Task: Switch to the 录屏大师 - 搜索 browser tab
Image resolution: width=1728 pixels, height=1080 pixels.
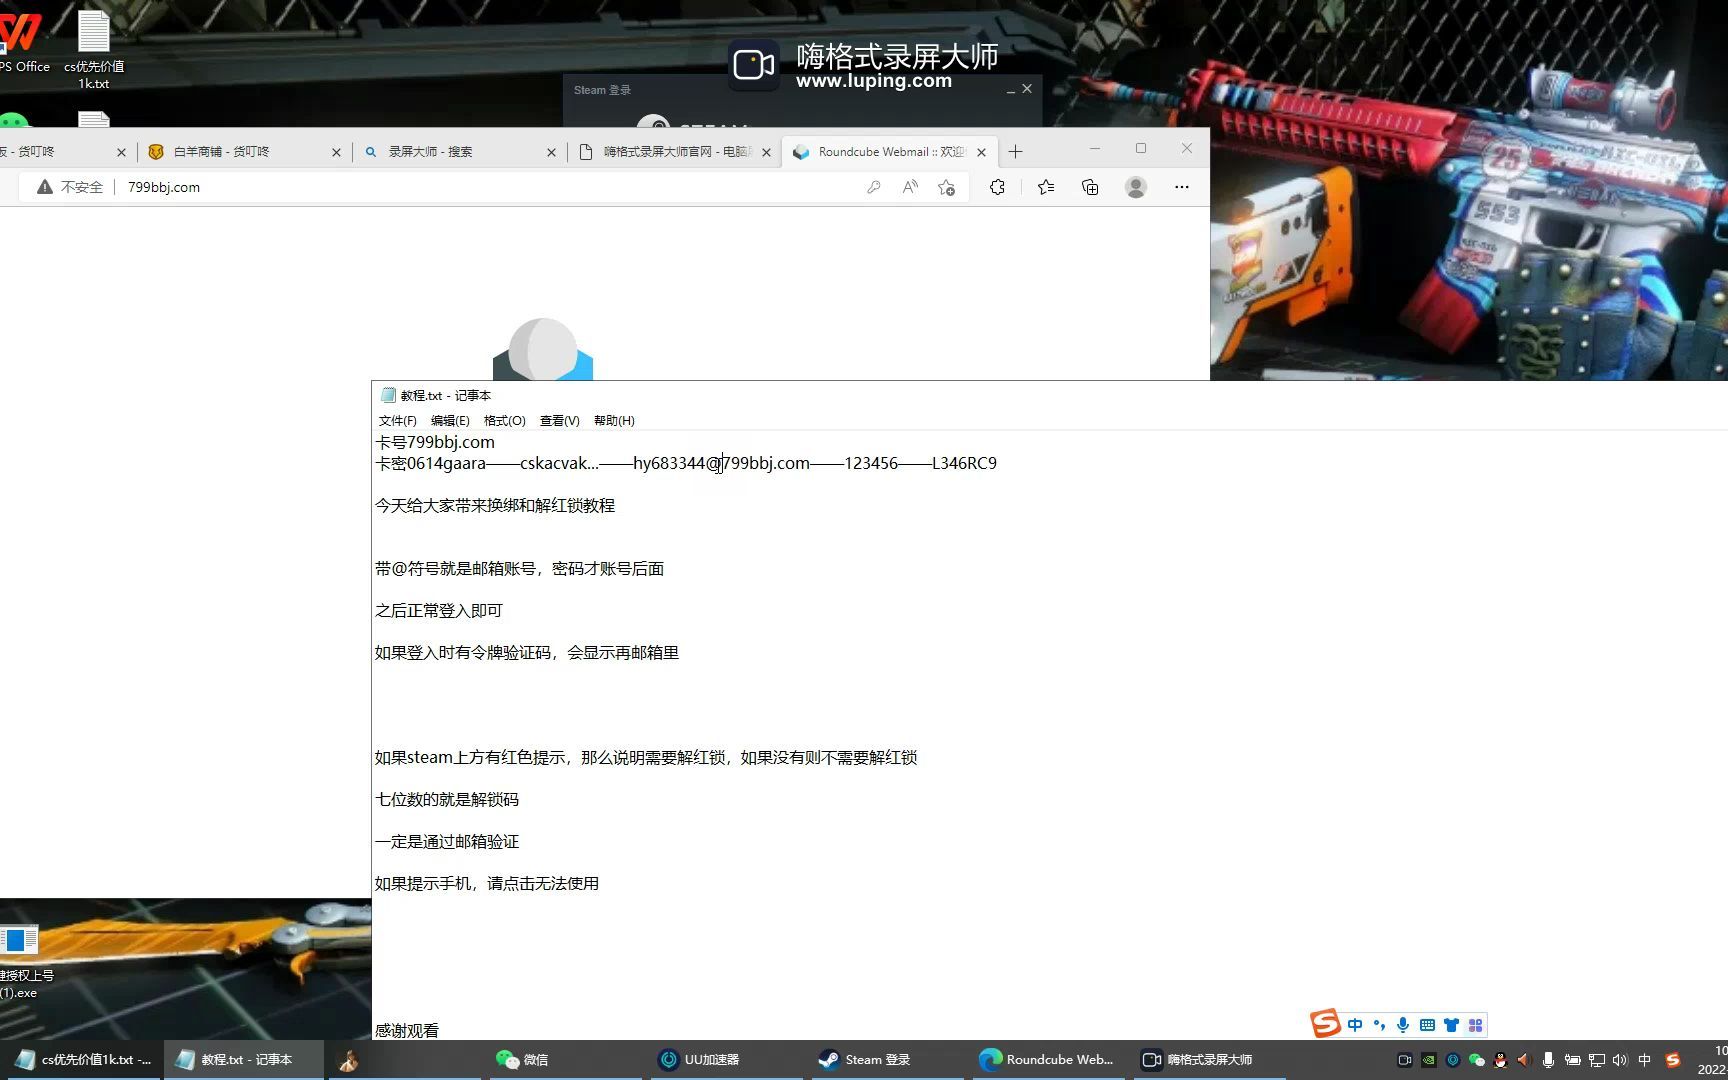Action: tap(460, 152)
